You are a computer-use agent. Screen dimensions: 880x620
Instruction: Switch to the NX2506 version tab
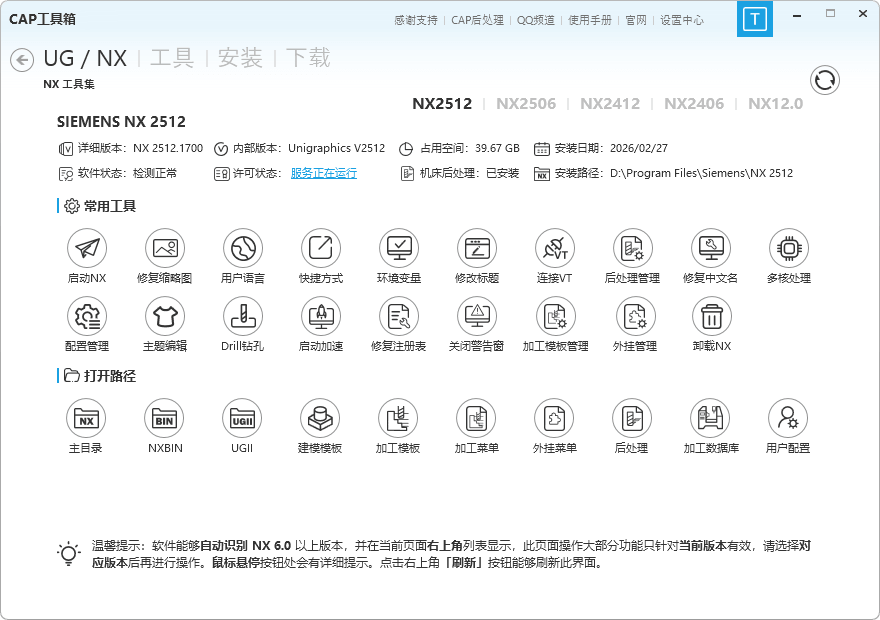[526, 104]
